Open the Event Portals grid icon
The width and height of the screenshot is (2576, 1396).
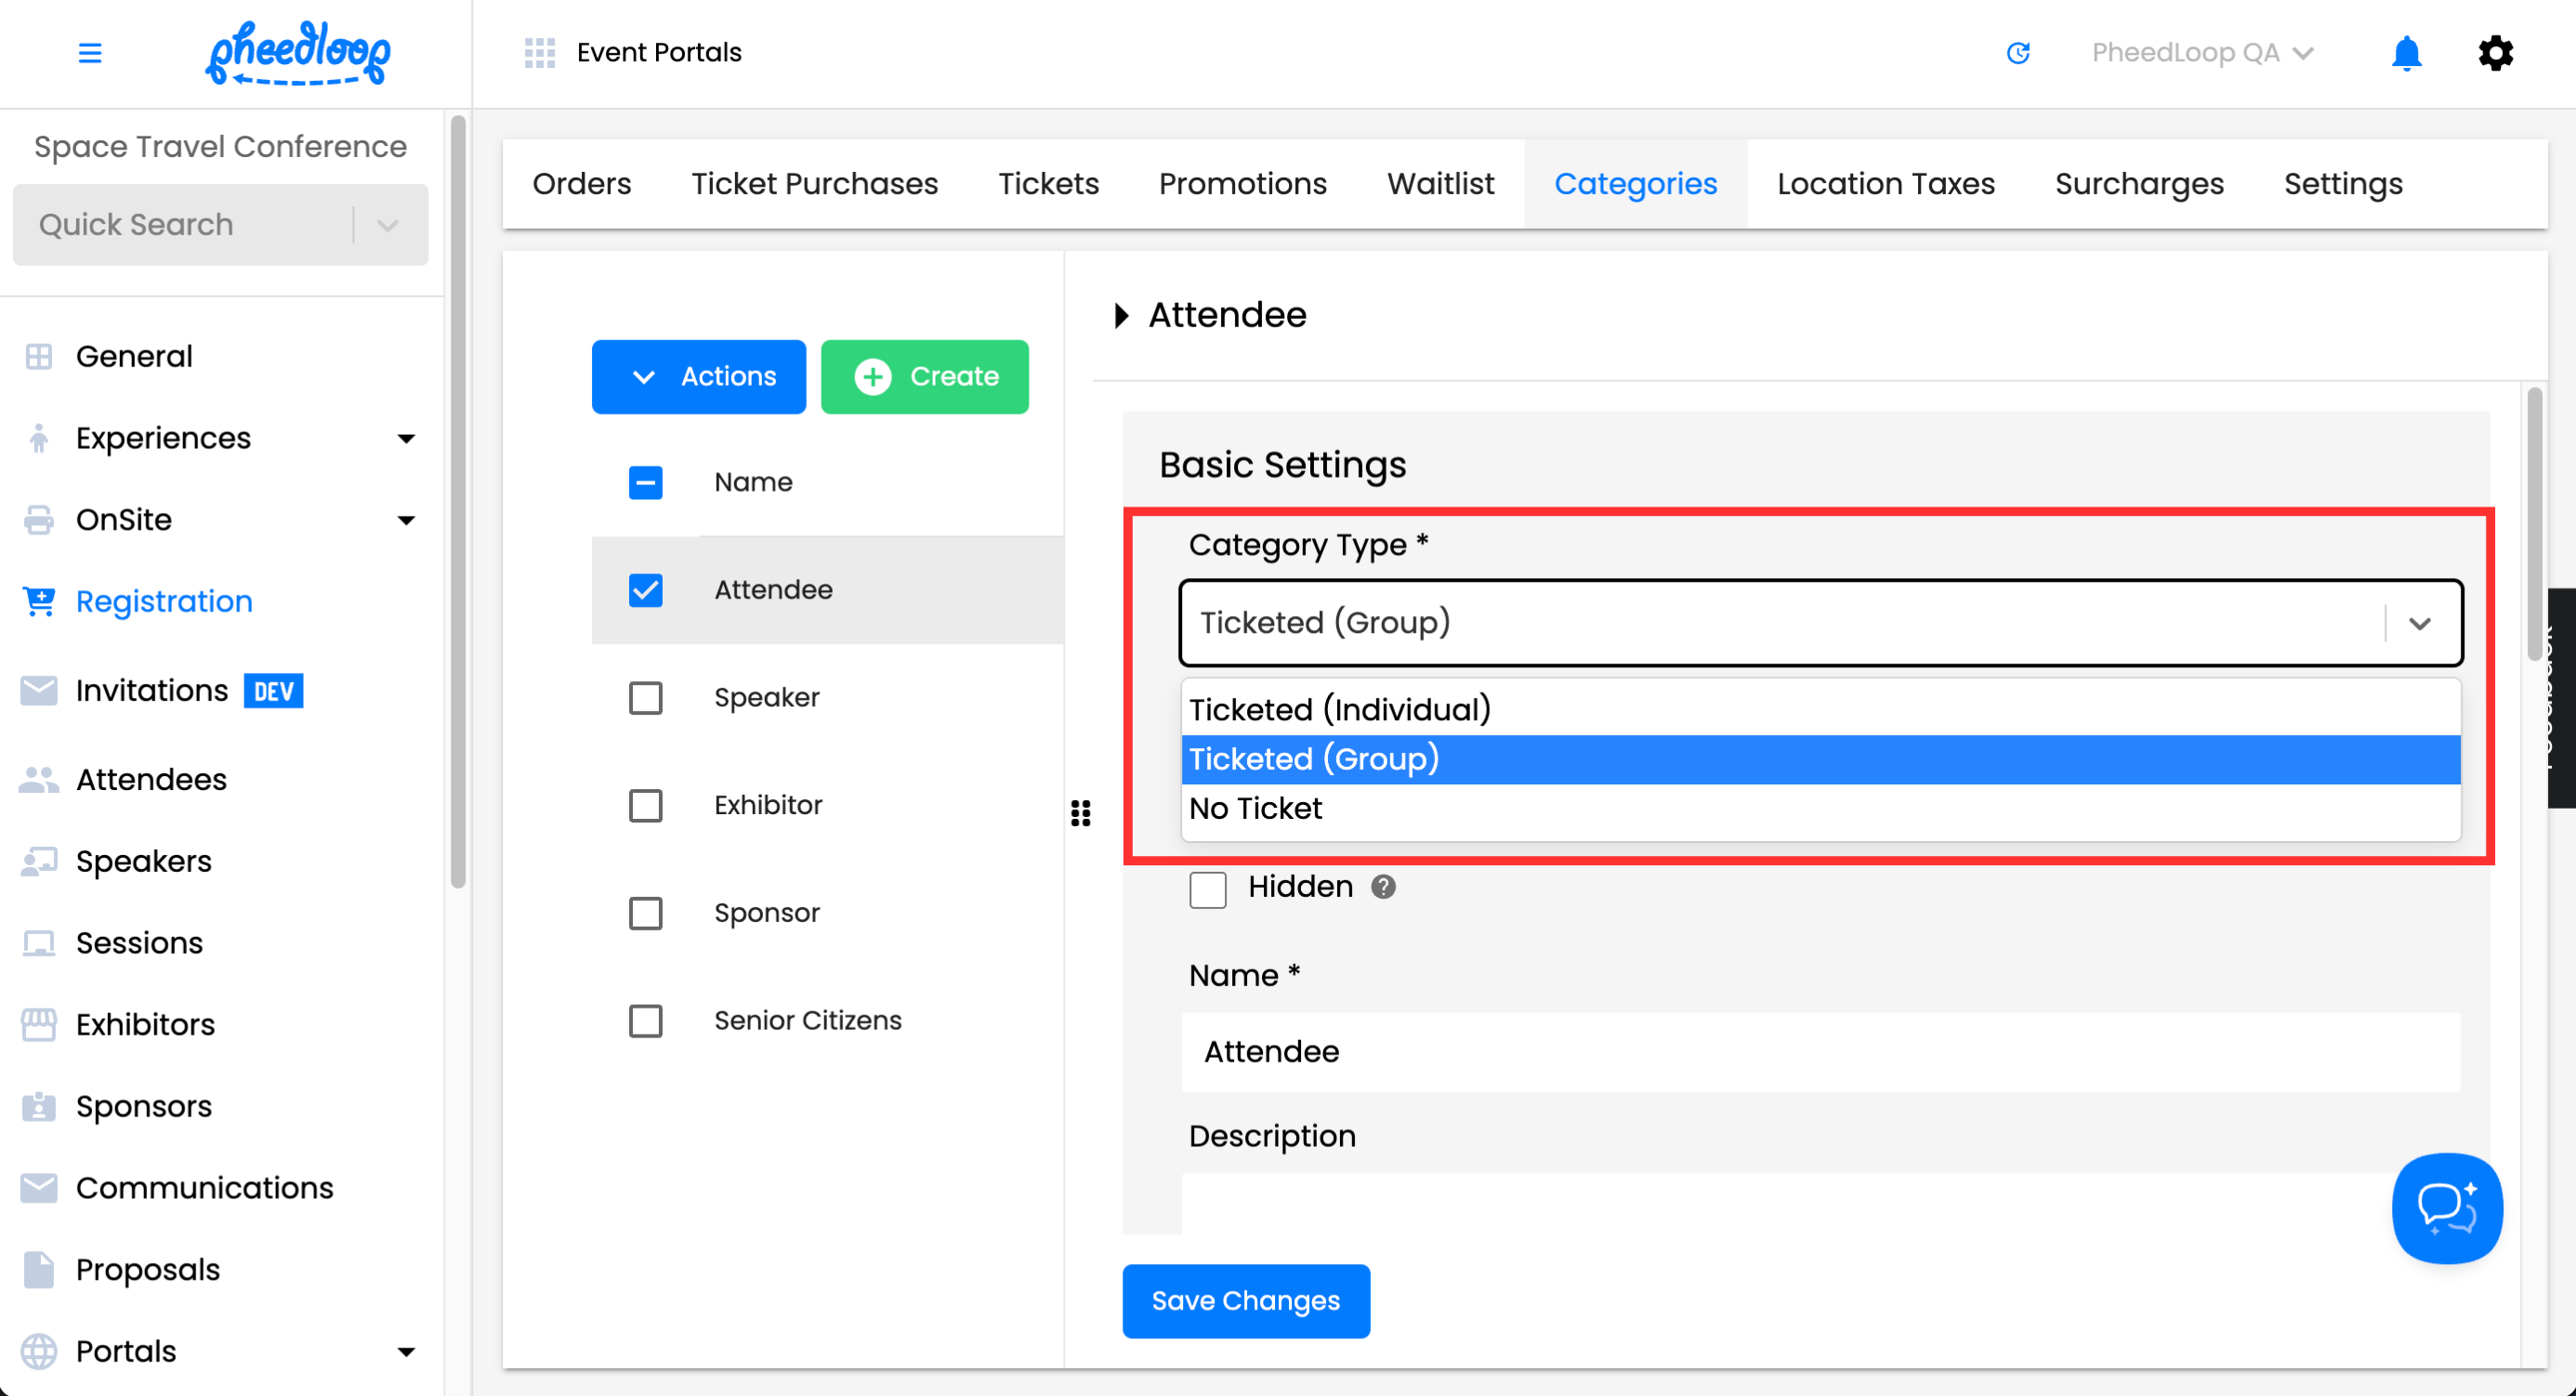click(539, 53)
